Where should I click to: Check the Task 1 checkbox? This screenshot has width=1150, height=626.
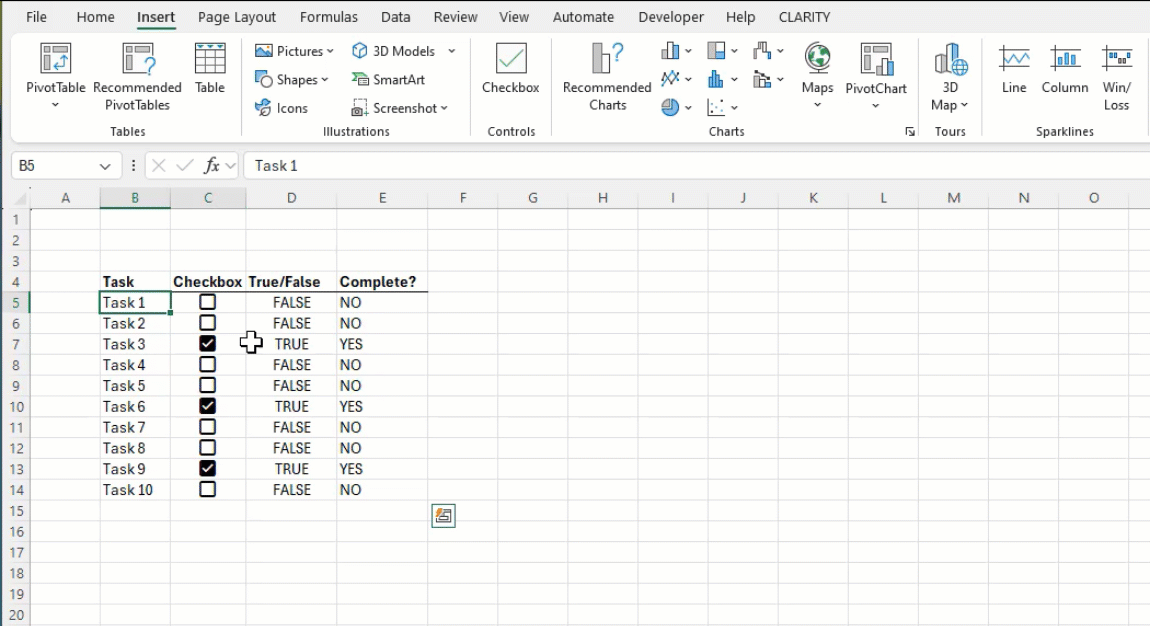[207, 302]
